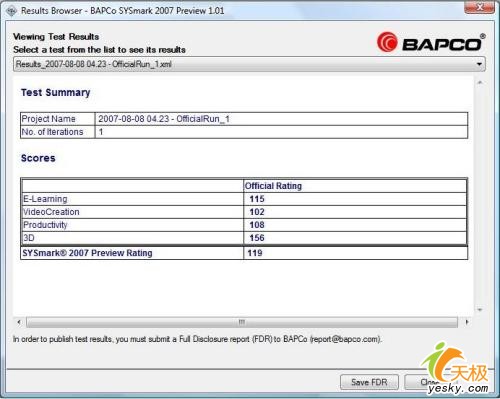
Task: Click the 3D score value 156
Action: [257, 238]
